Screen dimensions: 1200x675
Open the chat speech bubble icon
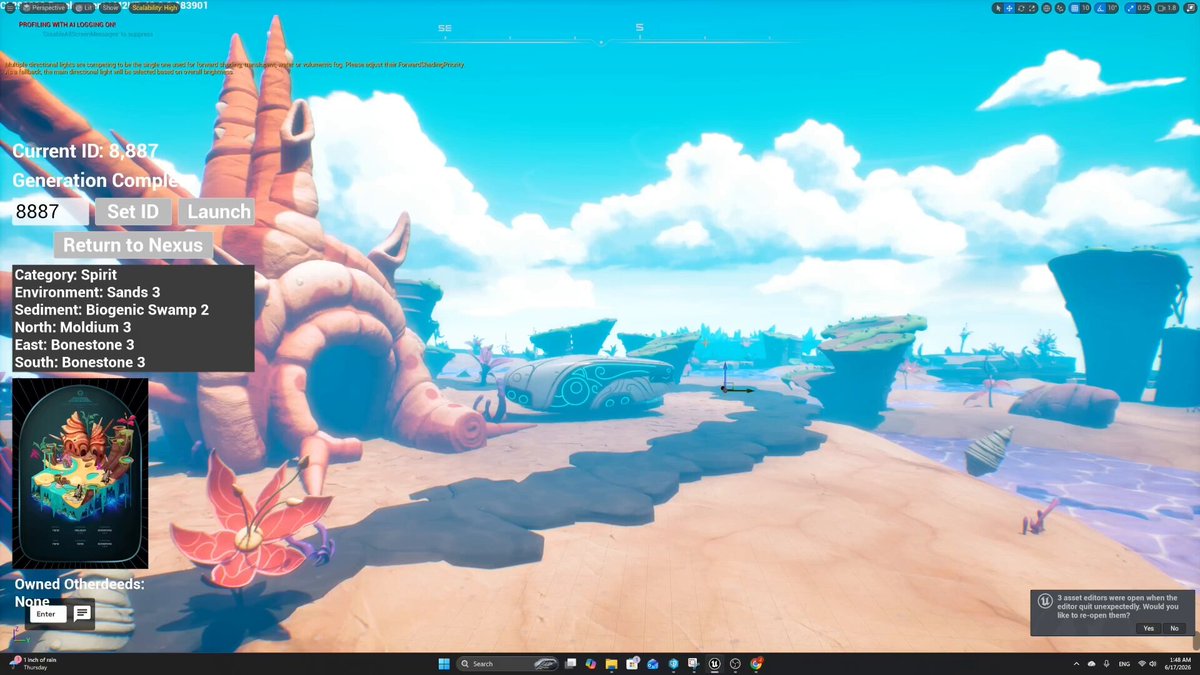(x=82, y=613)
